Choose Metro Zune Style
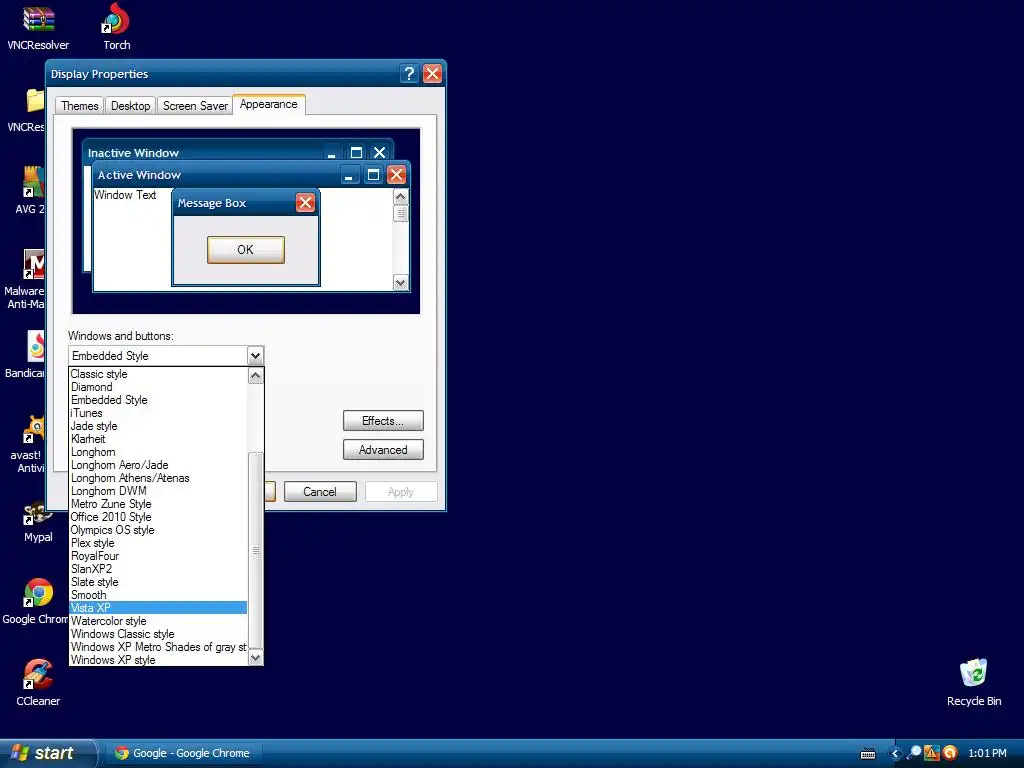The image size is (1024, 768). [x=158, y=504]
